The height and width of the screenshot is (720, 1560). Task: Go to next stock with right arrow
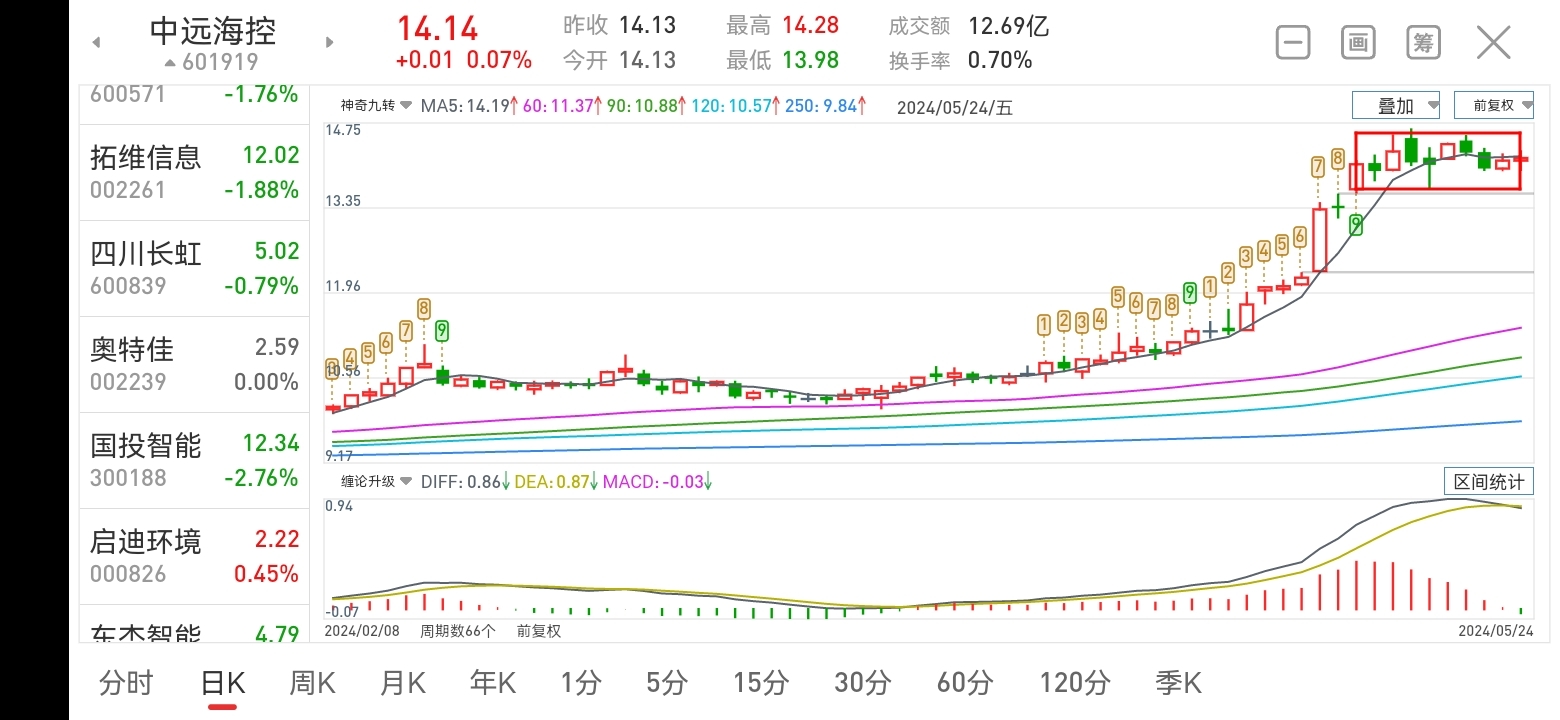click(x=329, y=43)
